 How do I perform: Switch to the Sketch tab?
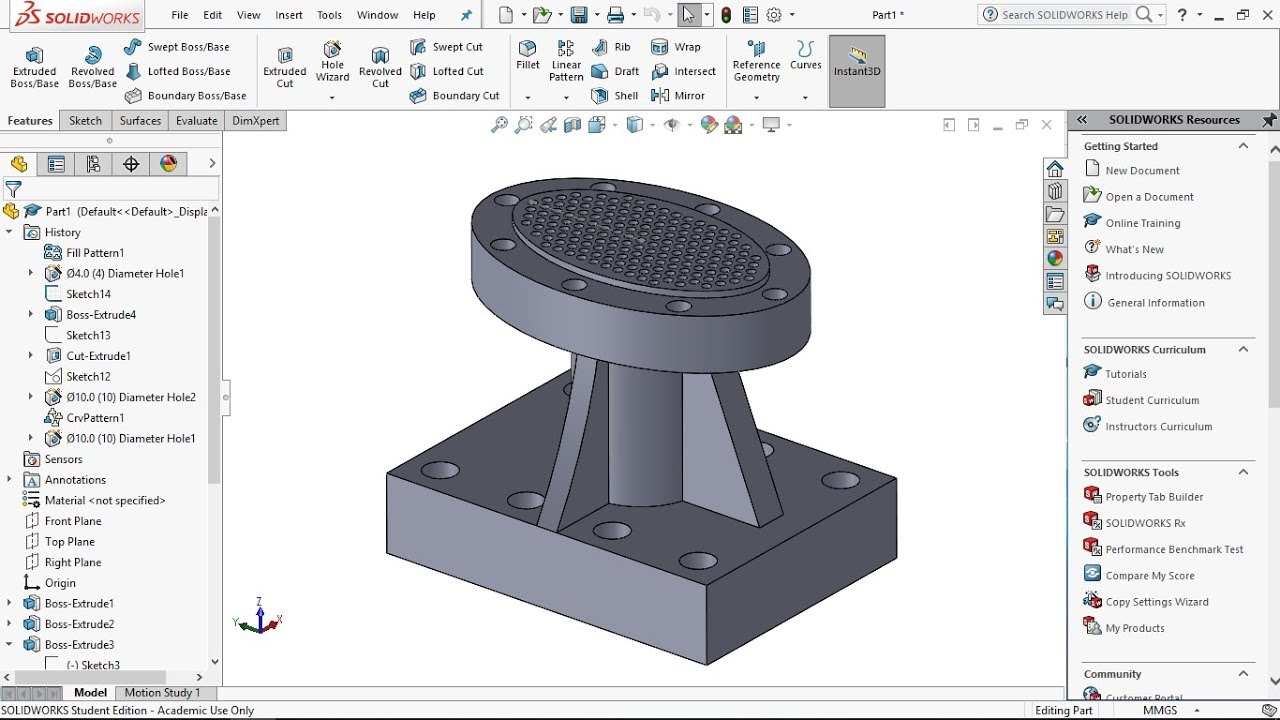[x=85, y=121]
